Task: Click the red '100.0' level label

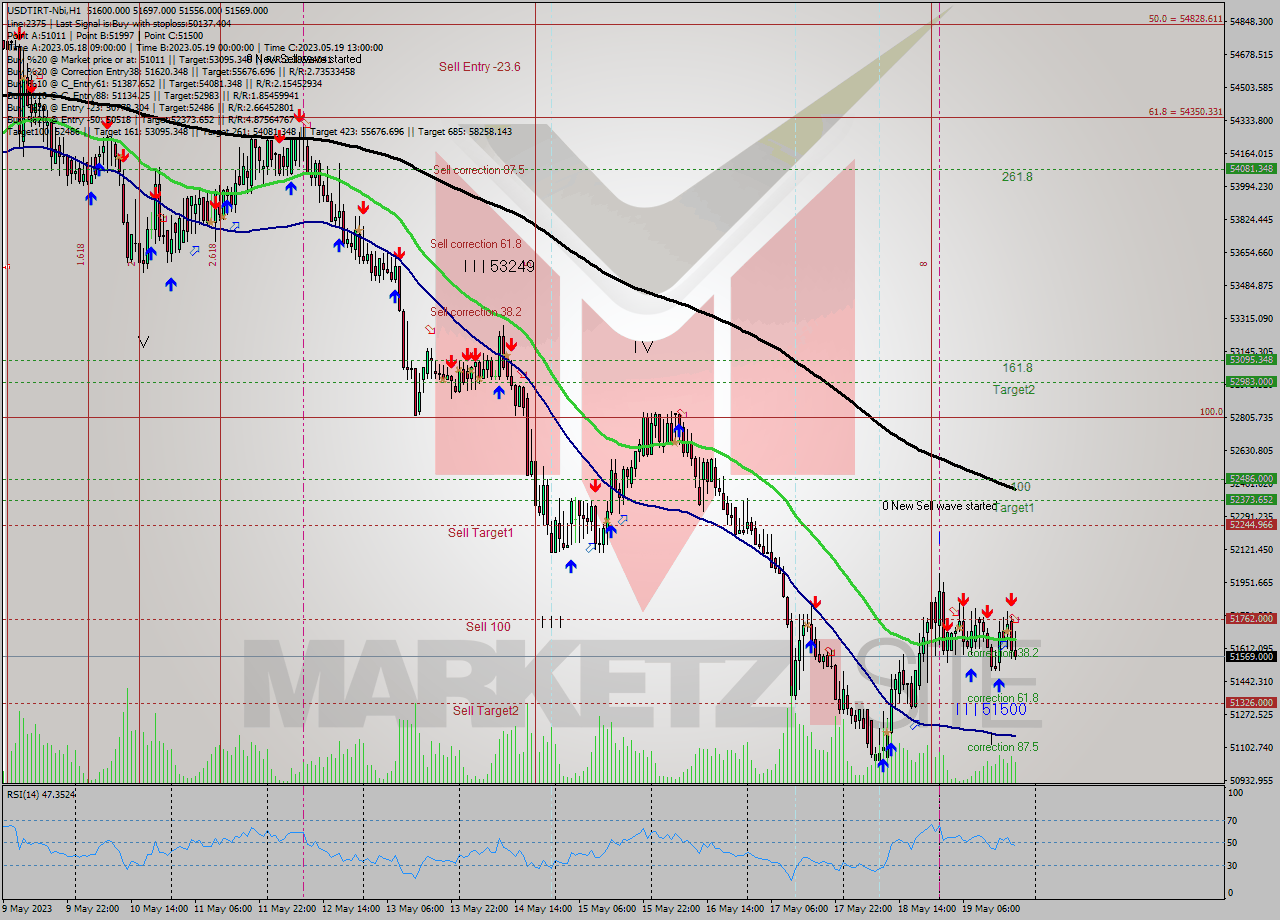Action: click(x=1211, y=412)
